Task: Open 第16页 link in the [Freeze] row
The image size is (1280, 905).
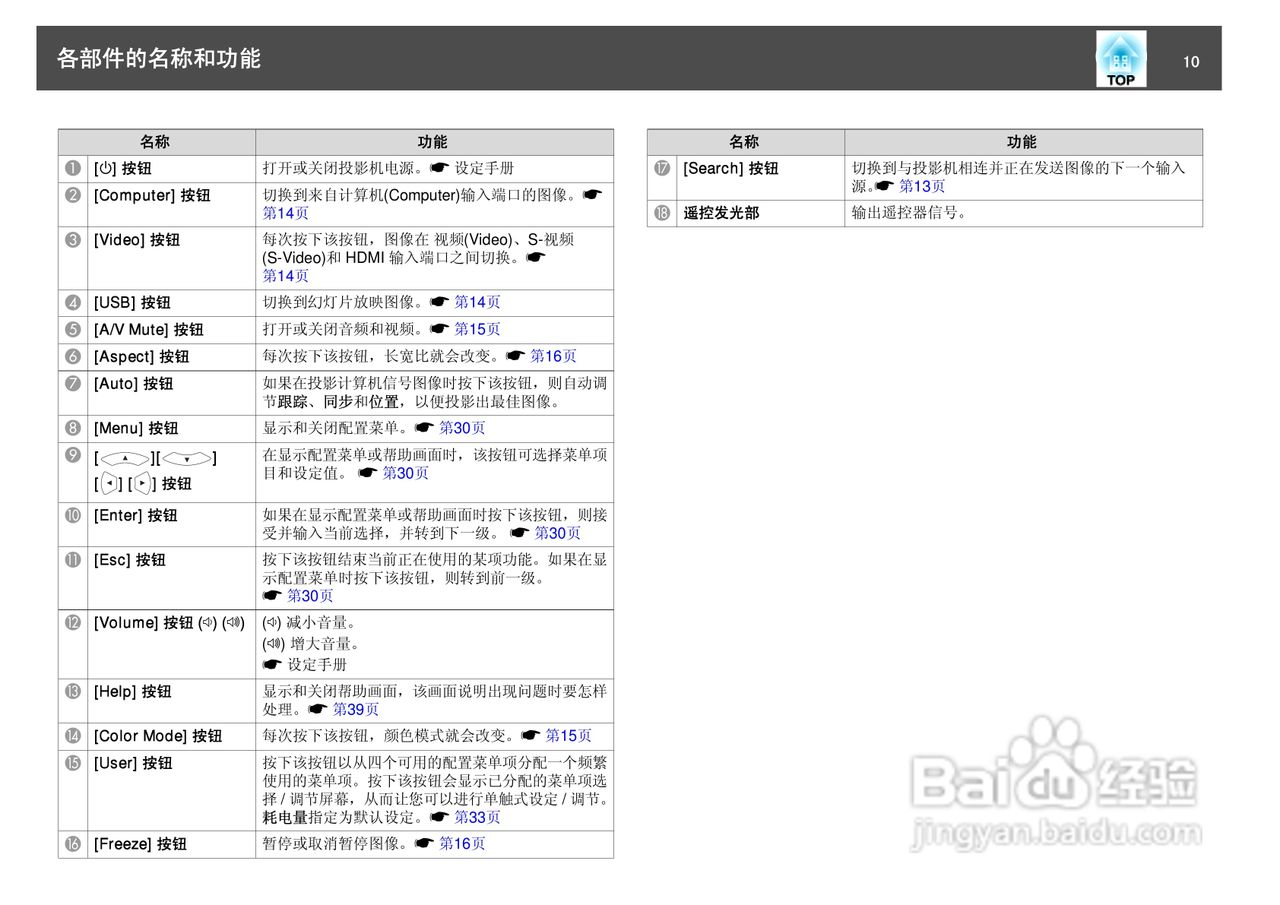Action: click(462, 844)
